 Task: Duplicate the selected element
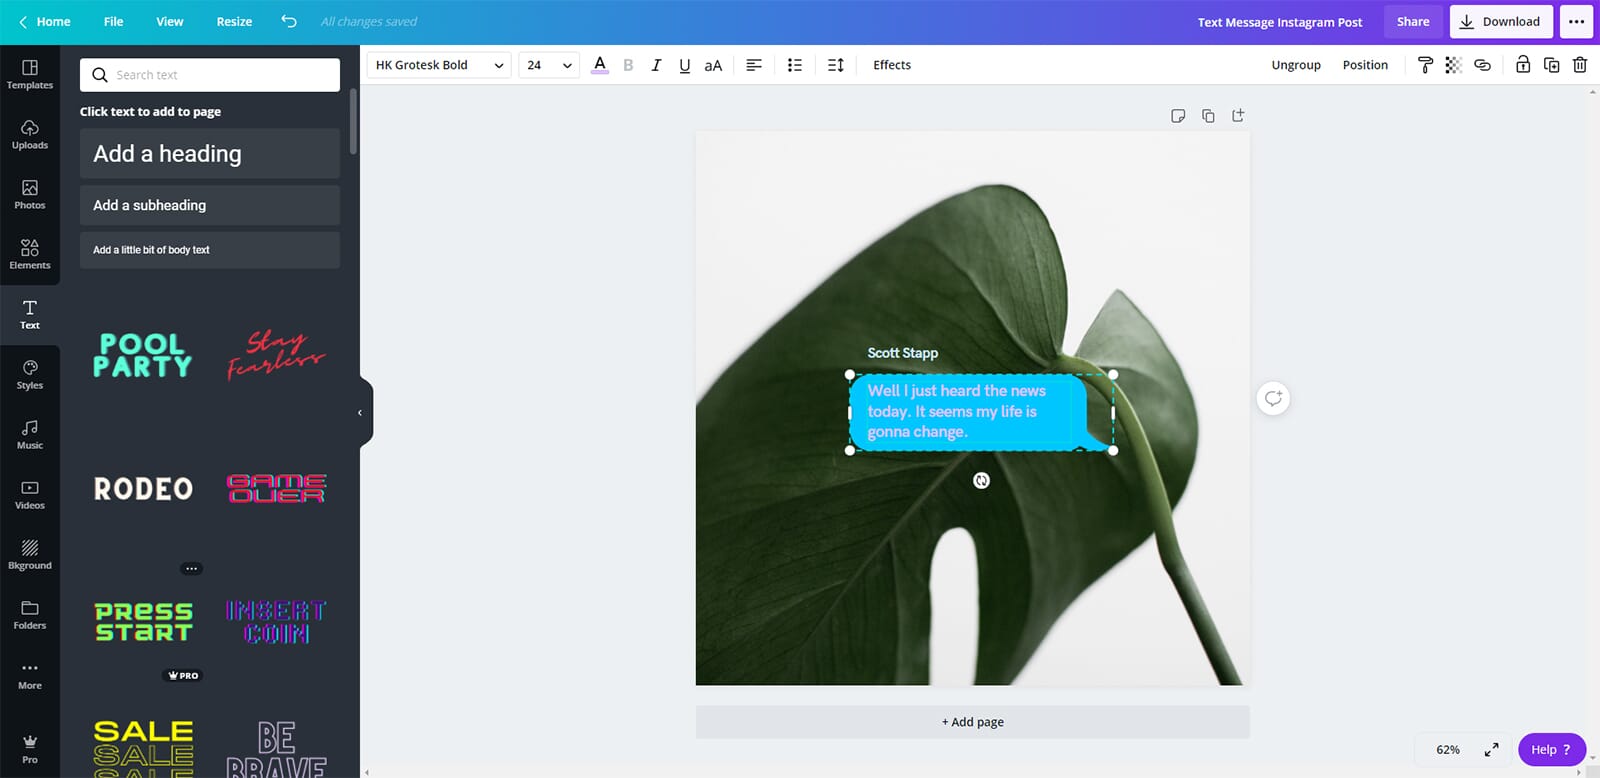[x=1552, y=65]
